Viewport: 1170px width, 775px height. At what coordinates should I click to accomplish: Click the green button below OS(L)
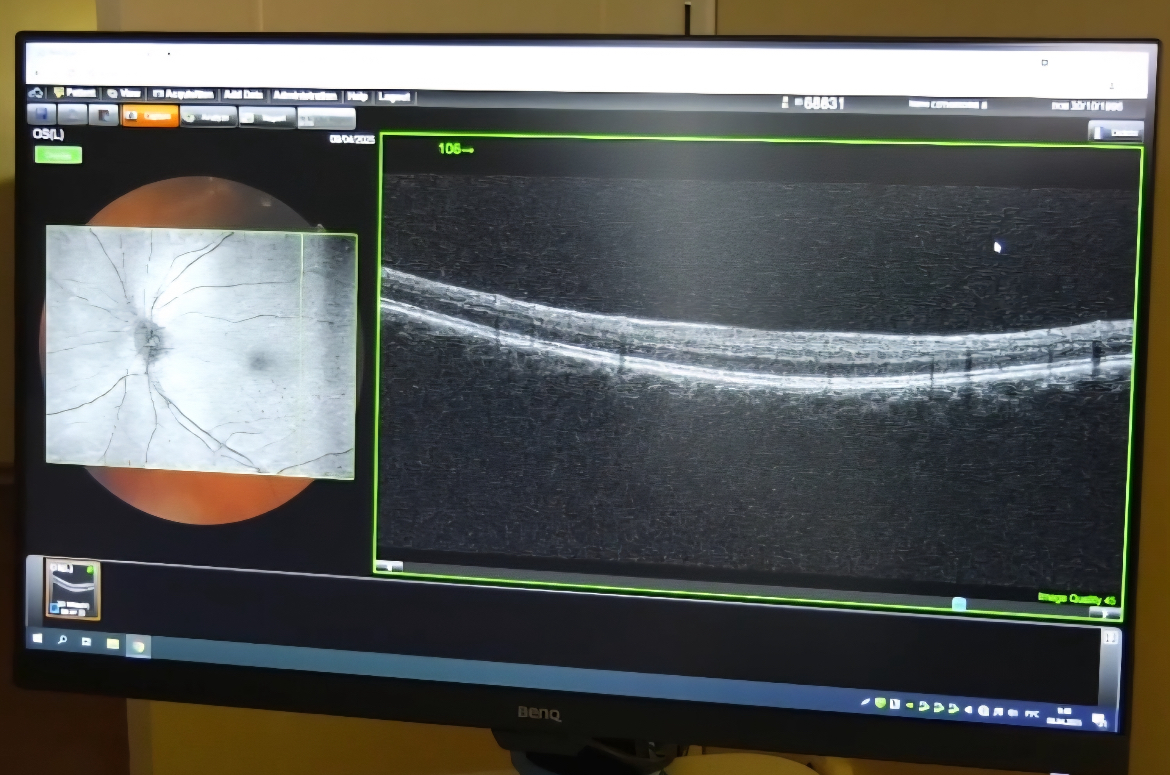pyautogui.click(x=58, y=155)
